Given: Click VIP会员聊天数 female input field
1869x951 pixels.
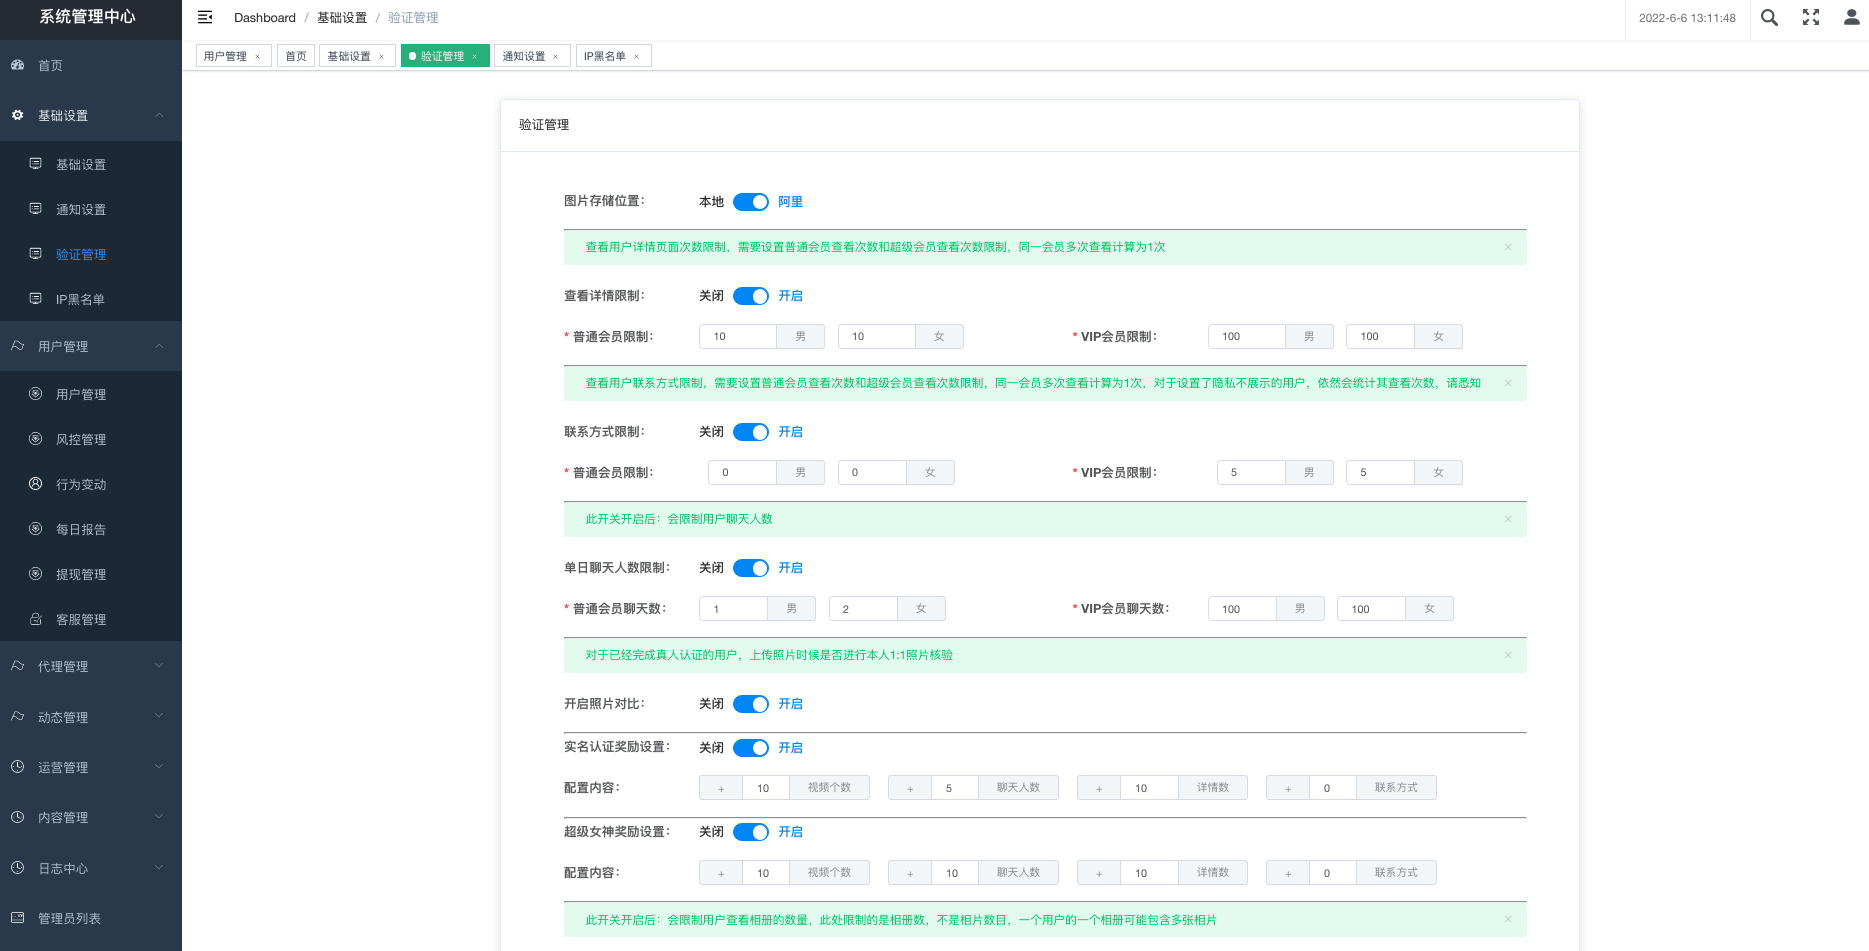Looking at the screenshot, I should coord(1371,609).
